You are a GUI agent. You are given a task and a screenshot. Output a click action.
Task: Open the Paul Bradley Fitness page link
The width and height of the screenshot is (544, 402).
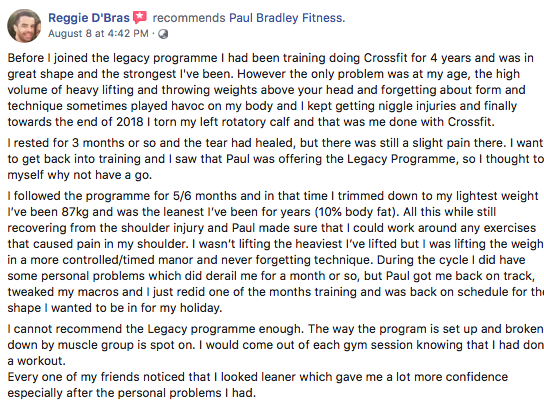[287, 18]
